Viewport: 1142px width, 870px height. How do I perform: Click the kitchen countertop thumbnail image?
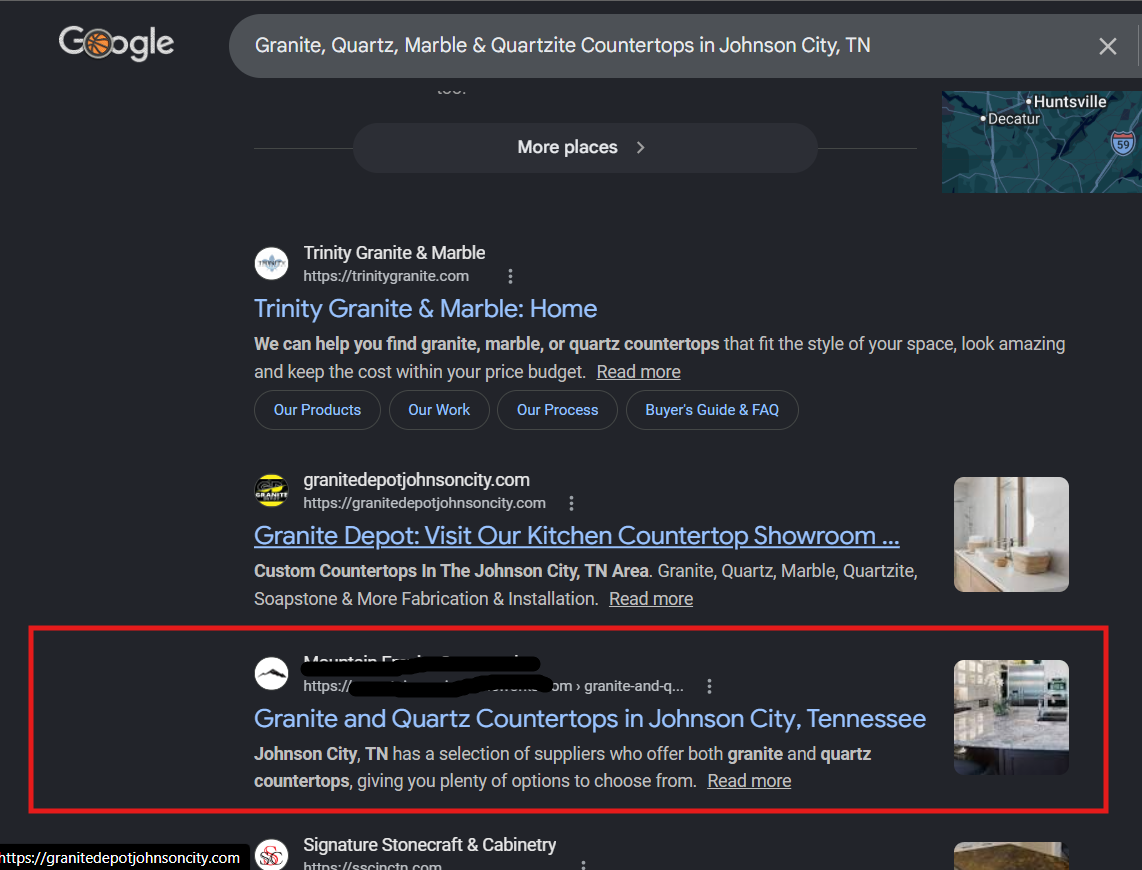[x=1011, y=717]
